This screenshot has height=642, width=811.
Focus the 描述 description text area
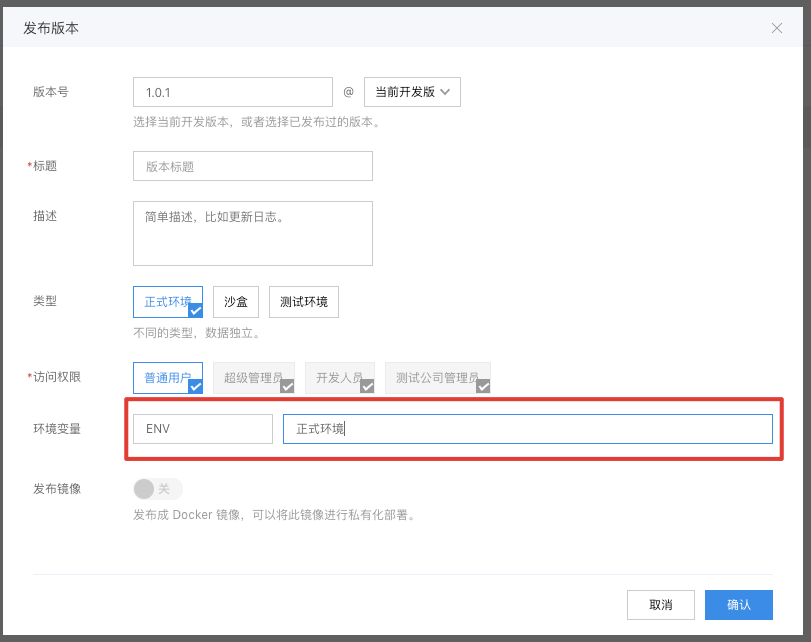[x=252, y=233]
